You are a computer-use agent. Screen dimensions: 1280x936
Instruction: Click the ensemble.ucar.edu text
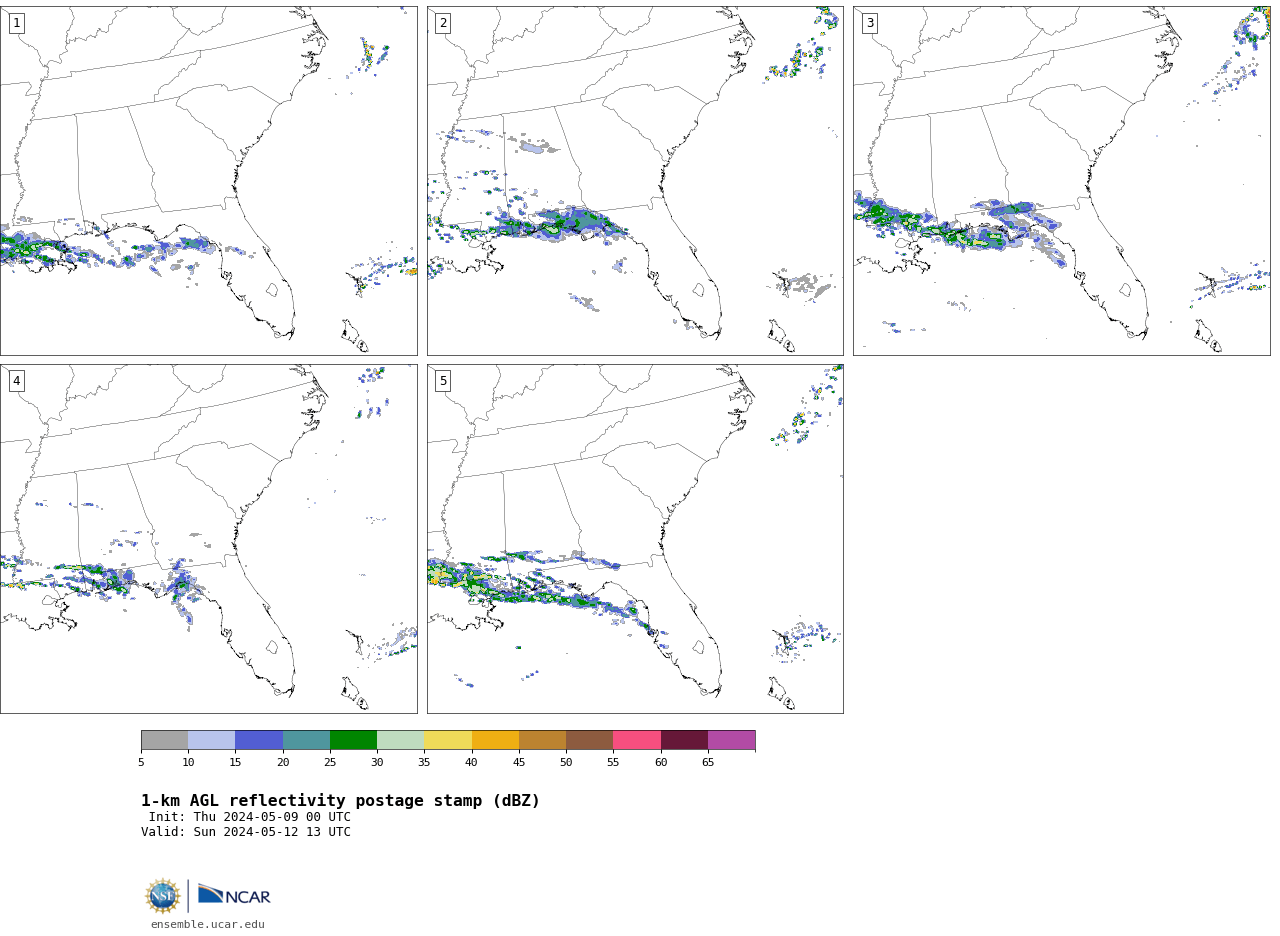pos(208,924)
